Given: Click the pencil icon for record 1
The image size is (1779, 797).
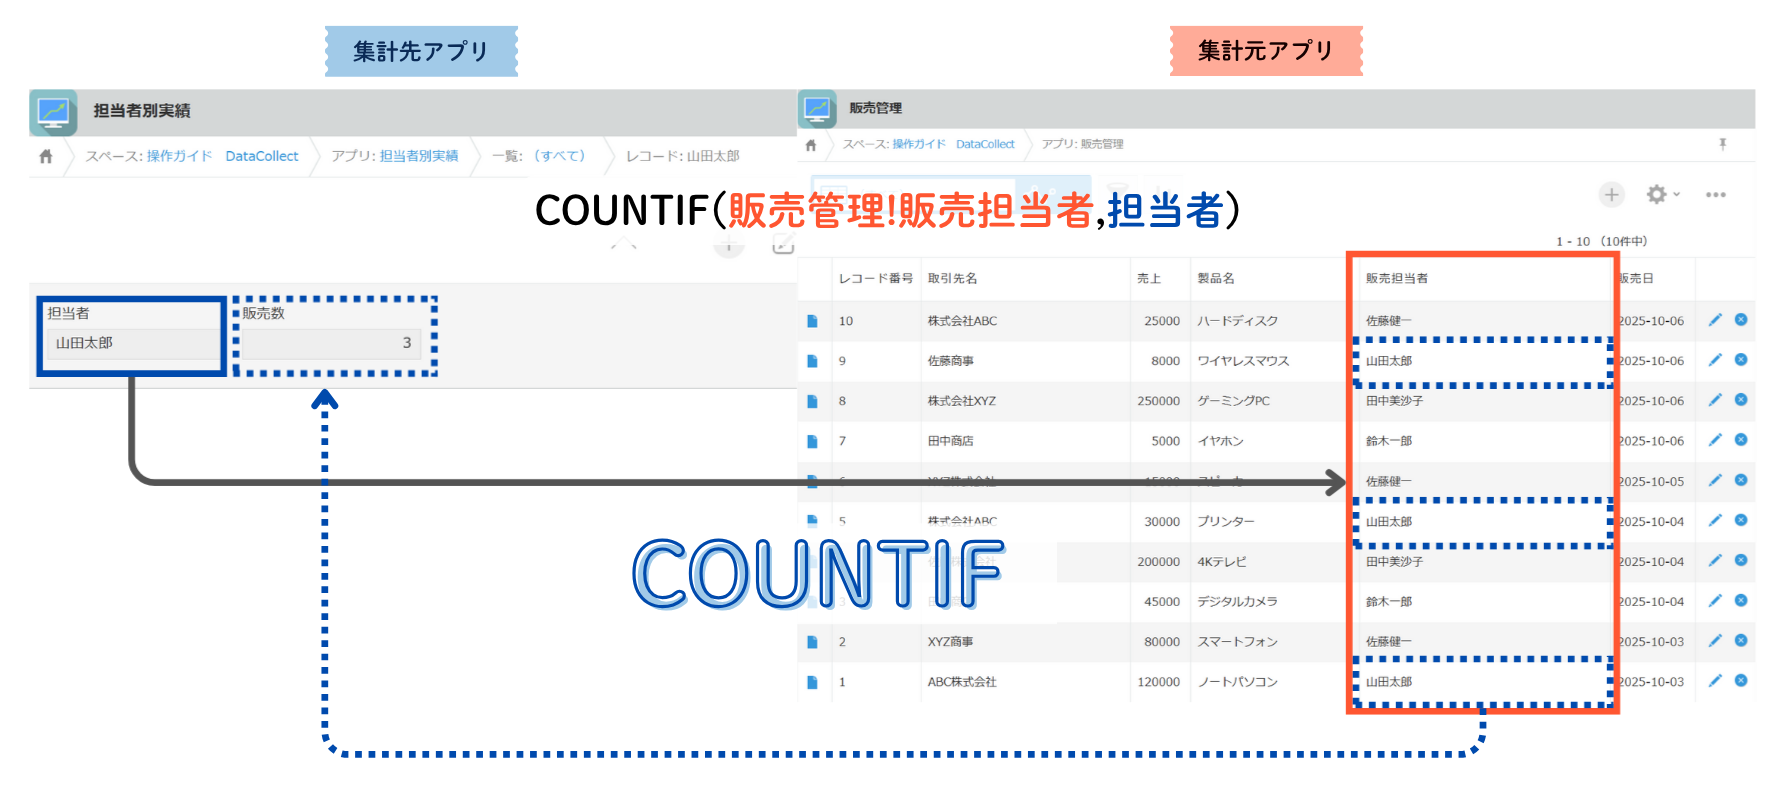Looking at the screenshot, I should click(x=1715, y=681).
